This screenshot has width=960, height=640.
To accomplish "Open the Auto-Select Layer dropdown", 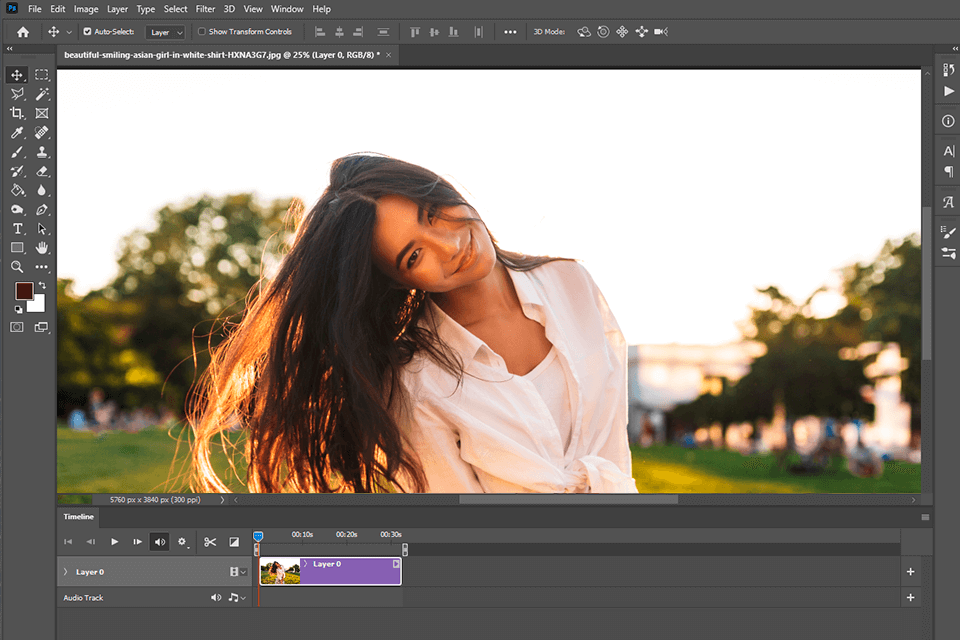I will click(x=166, y=32).
